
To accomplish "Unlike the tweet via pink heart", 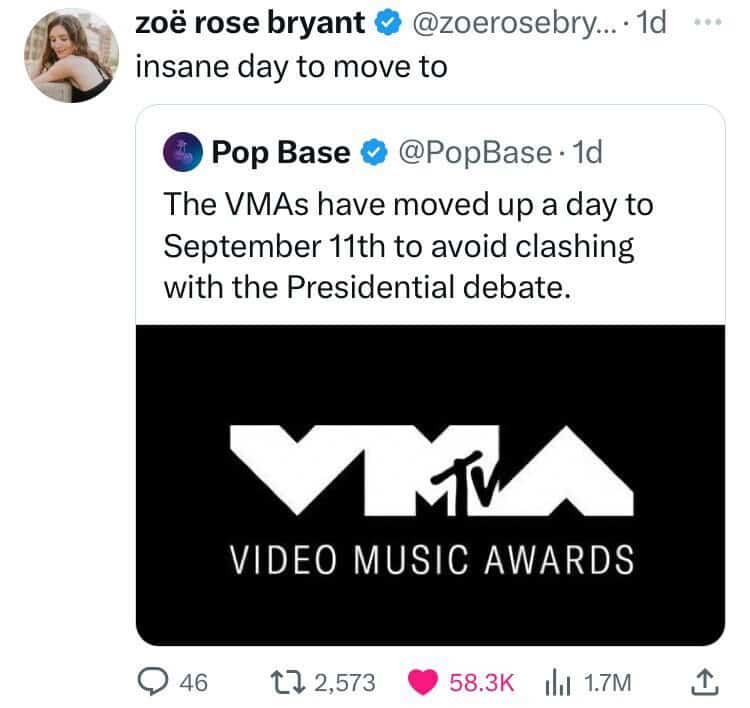I will [423, 682].
